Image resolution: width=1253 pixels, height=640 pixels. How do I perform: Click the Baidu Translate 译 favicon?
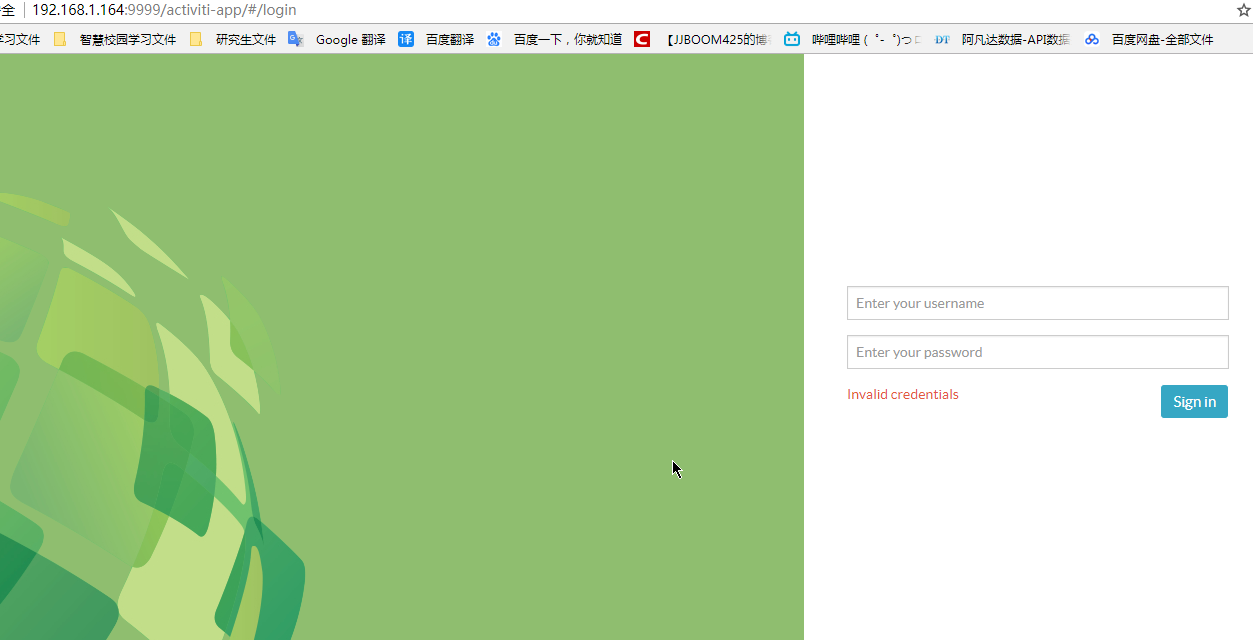[x=406, y=40]
